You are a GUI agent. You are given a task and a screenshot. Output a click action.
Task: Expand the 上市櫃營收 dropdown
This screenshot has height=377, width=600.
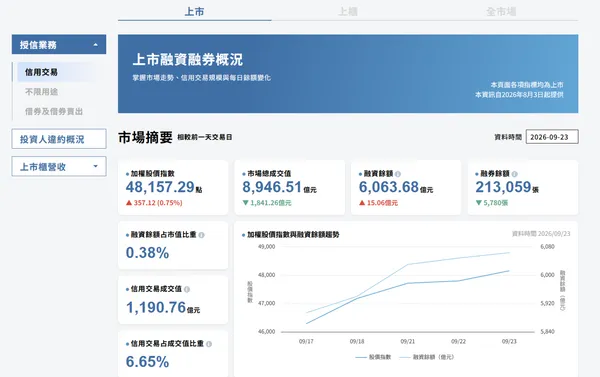tap(59, 166)
